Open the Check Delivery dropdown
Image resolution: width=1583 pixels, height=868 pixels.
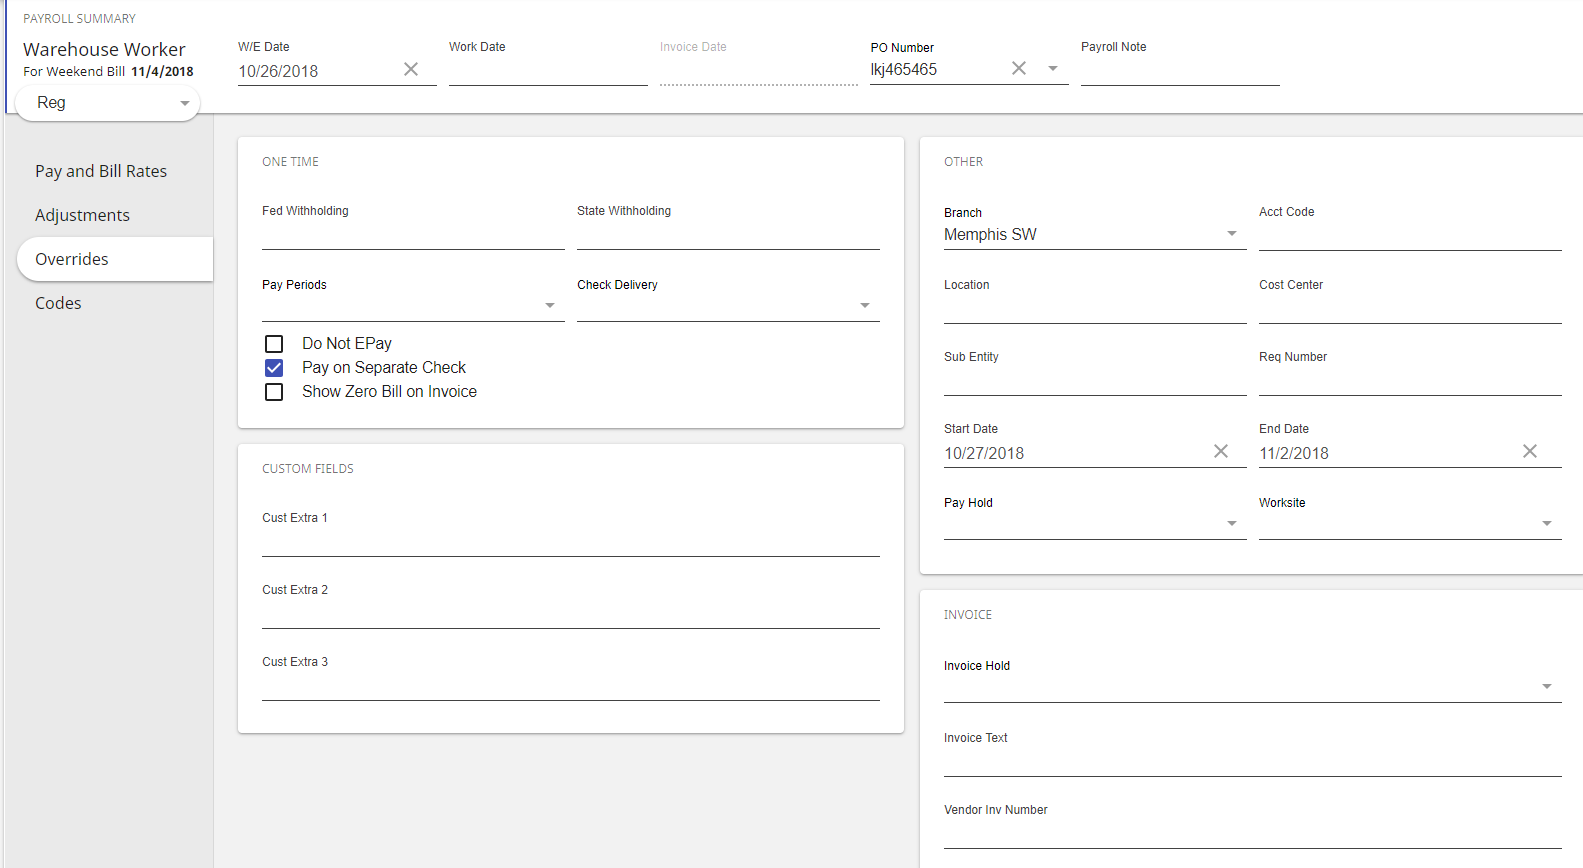coord(728,305)
